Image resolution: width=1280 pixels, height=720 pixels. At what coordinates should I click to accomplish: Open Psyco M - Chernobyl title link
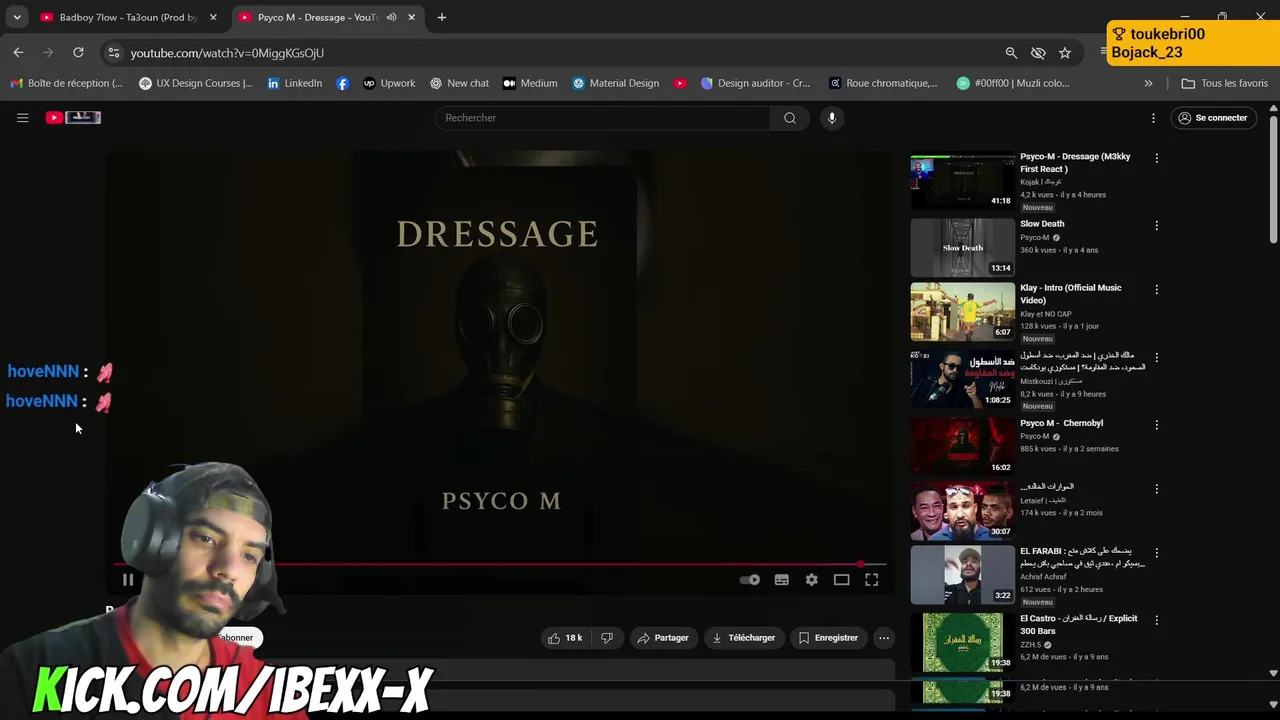point(1061,423)
